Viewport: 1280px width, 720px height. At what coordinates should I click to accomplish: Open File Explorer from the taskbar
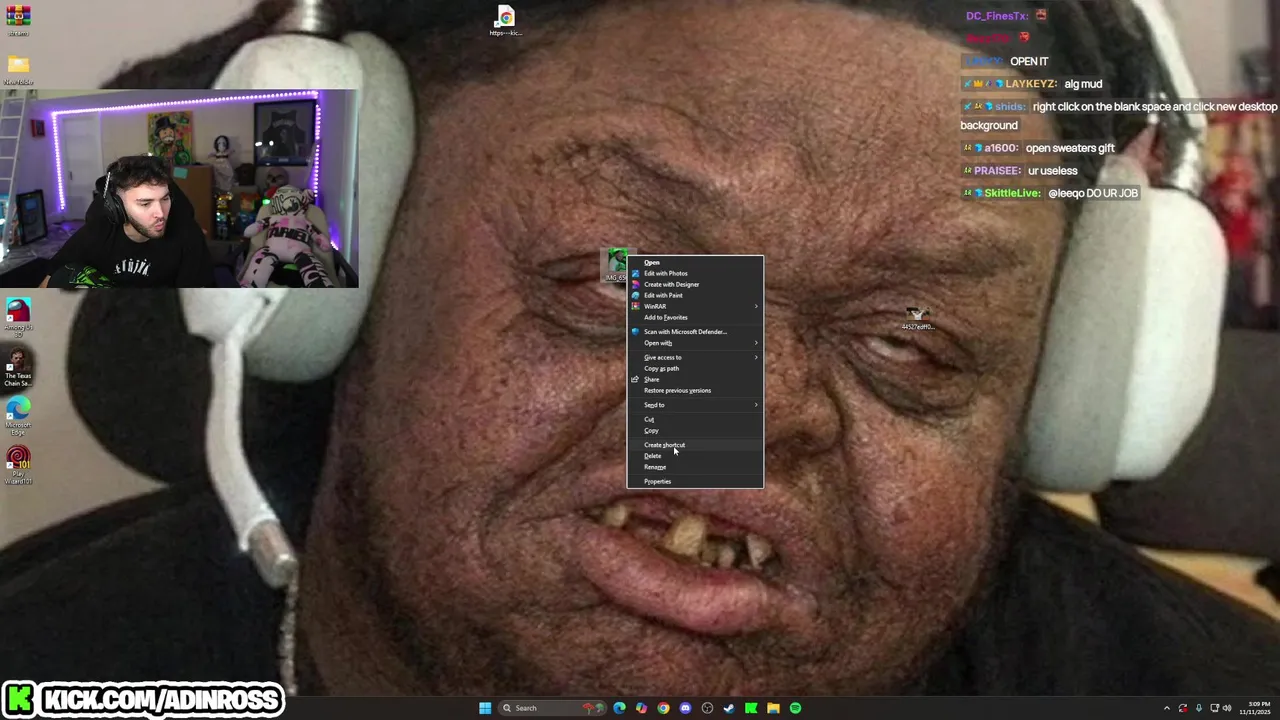[773, 708]
